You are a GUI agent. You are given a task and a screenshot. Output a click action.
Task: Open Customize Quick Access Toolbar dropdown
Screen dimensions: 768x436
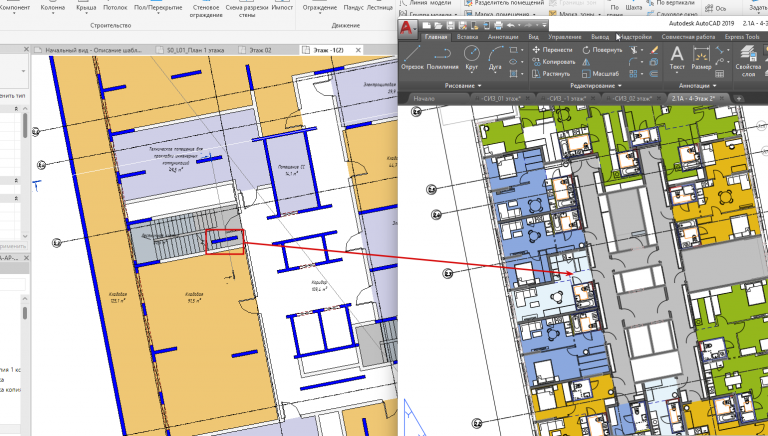click(x=544, y=25)
